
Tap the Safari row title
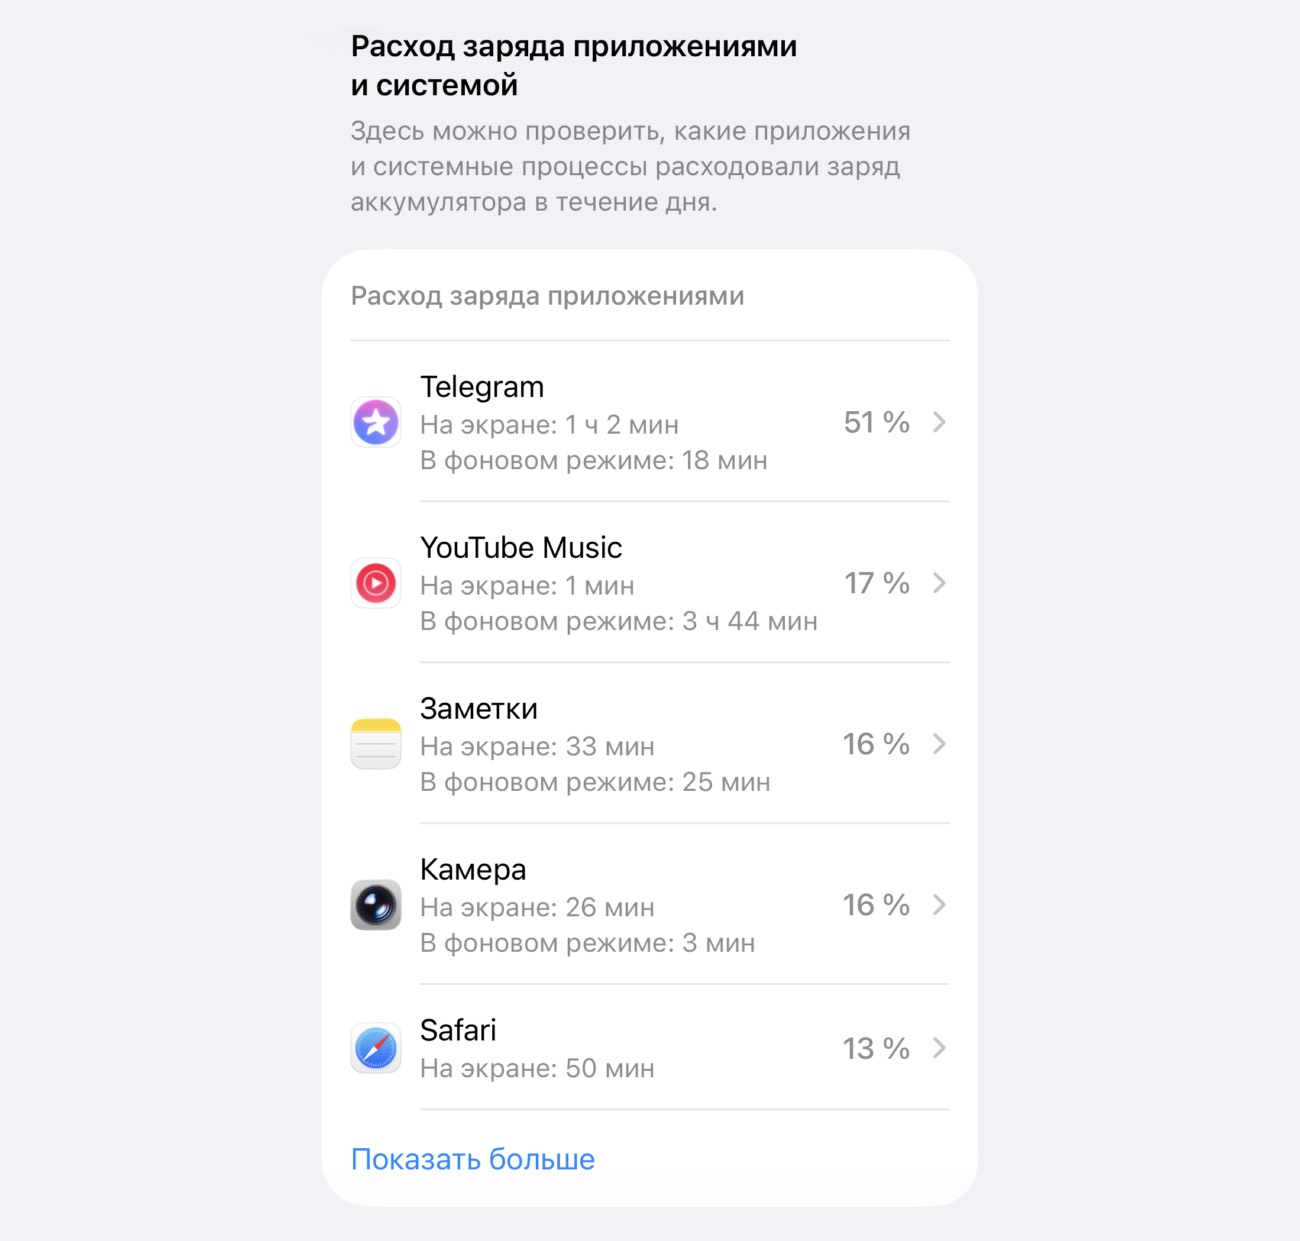click(458, 1030)
